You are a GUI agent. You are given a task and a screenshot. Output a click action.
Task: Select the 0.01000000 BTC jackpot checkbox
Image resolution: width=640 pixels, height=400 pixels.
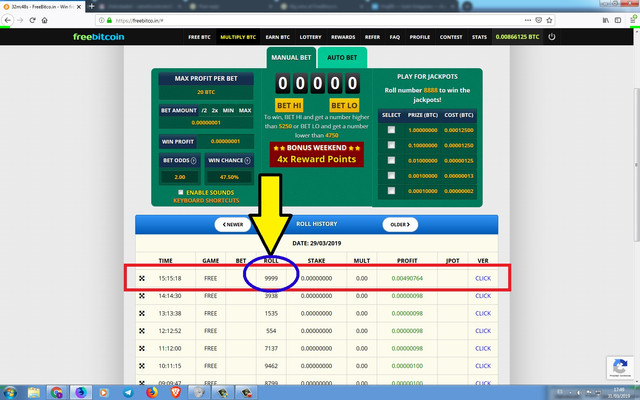(x=391, y=160)
